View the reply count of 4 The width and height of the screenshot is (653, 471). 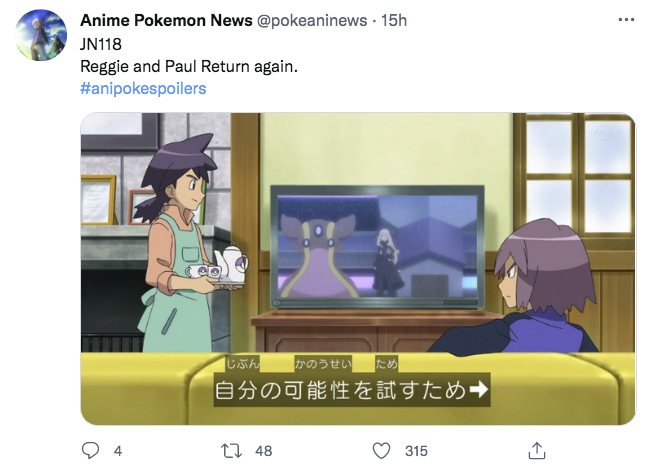tap(118, 451)
